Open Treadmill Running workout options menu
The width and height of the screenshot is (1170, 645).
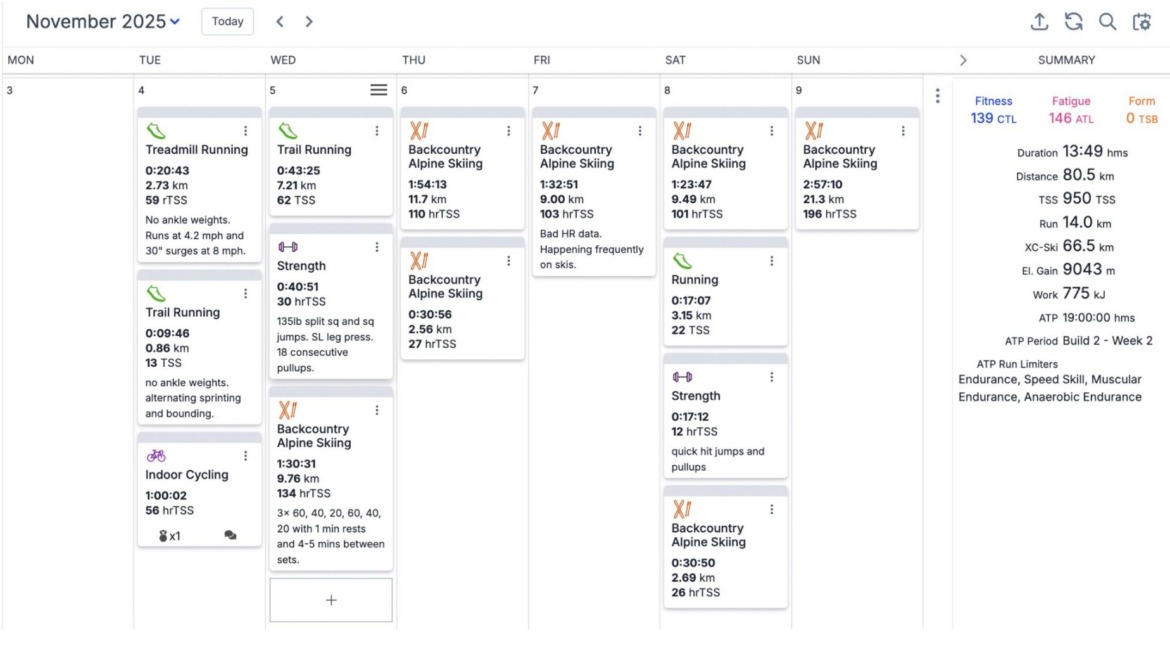[245, 131]
